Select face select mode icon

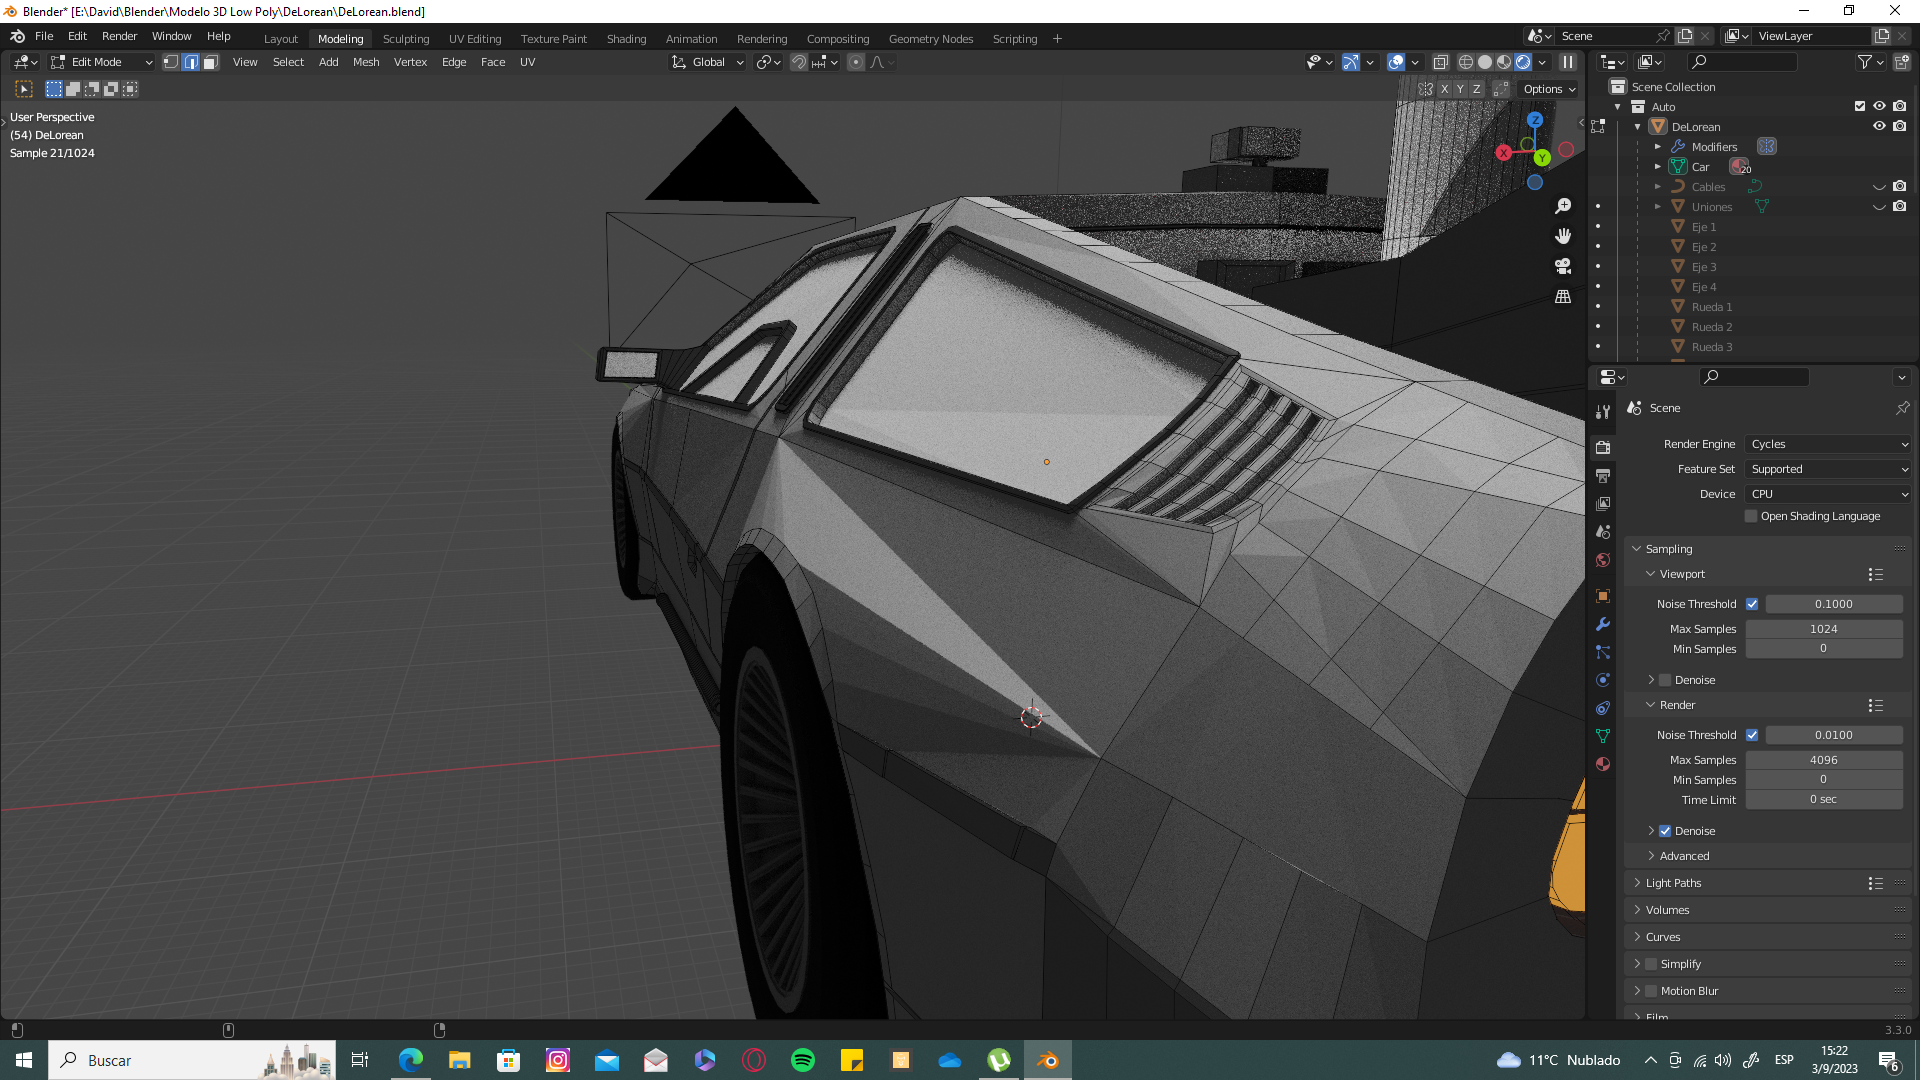(211, 62)
